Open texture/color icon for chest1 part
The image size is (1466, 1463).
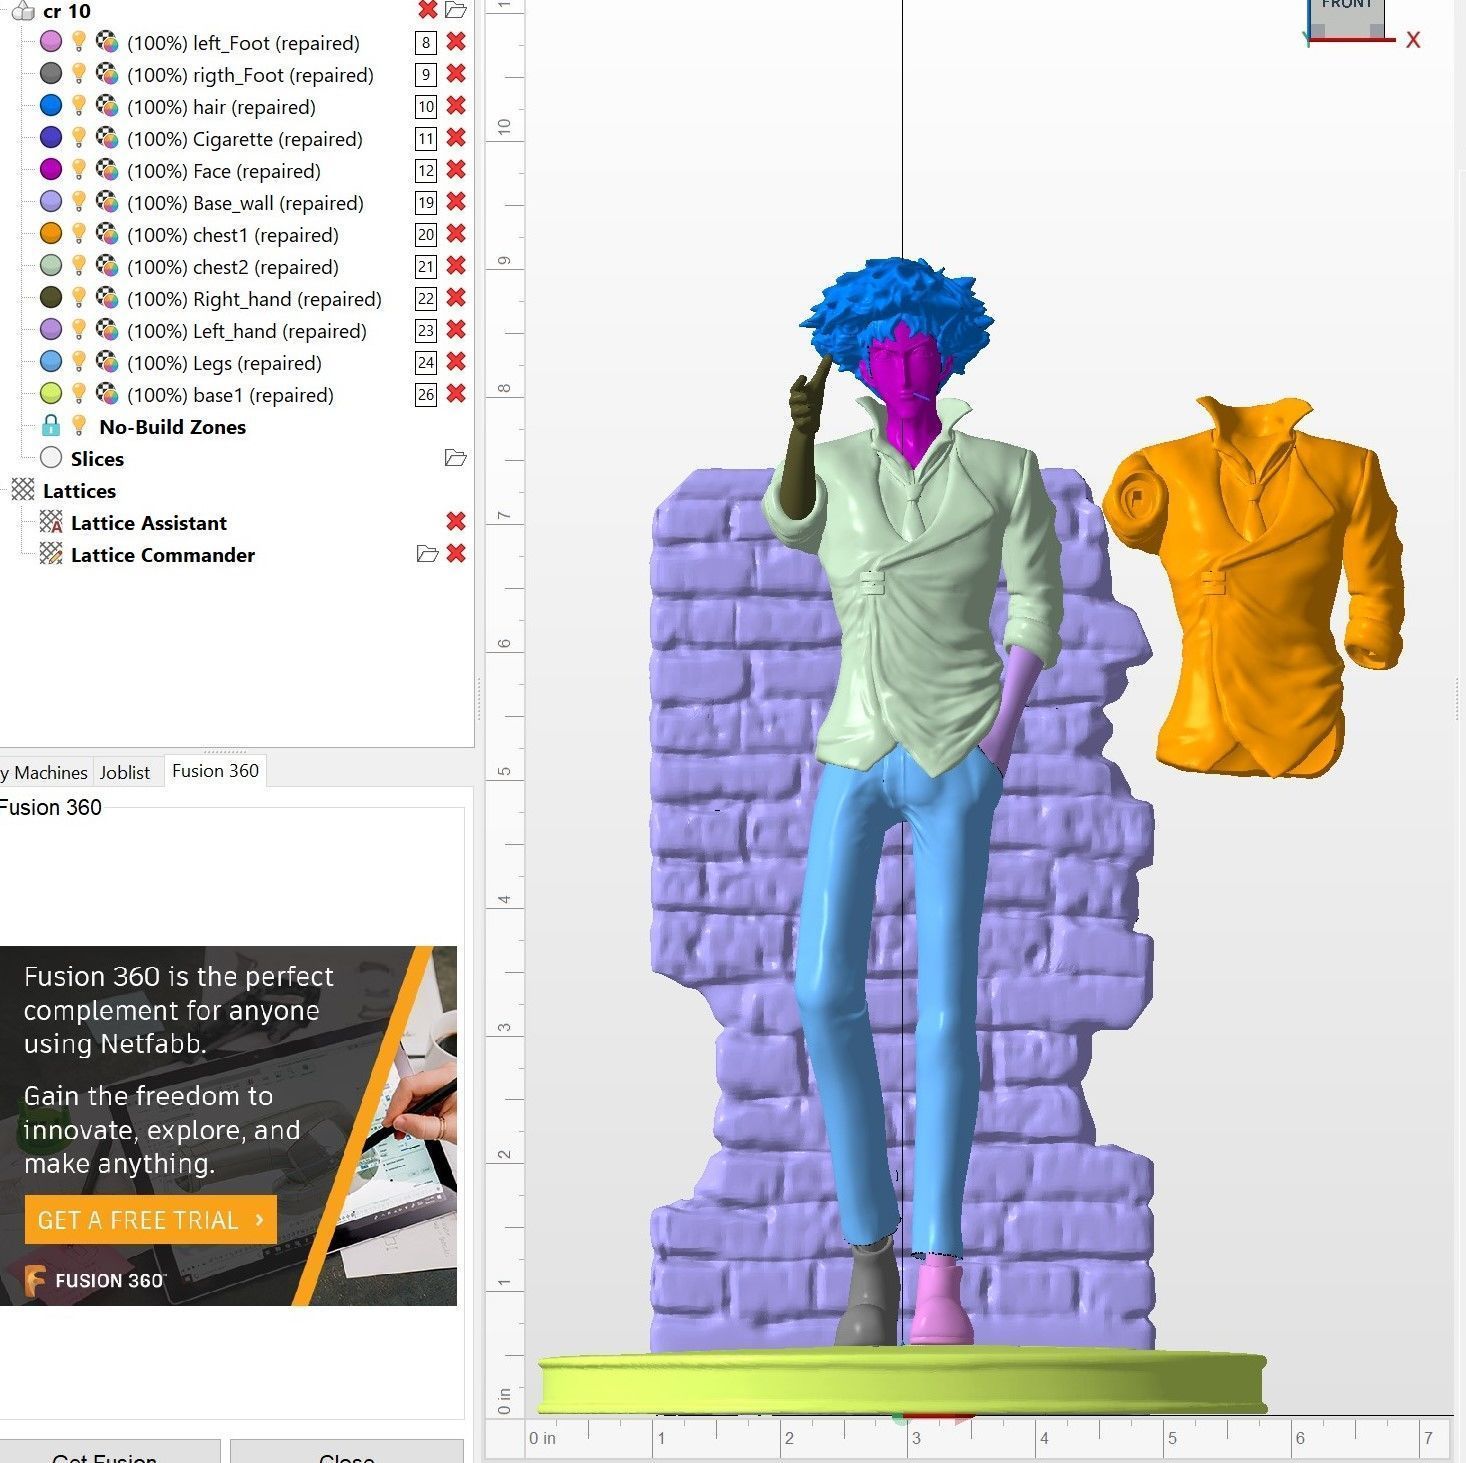(x=107, y=234)
